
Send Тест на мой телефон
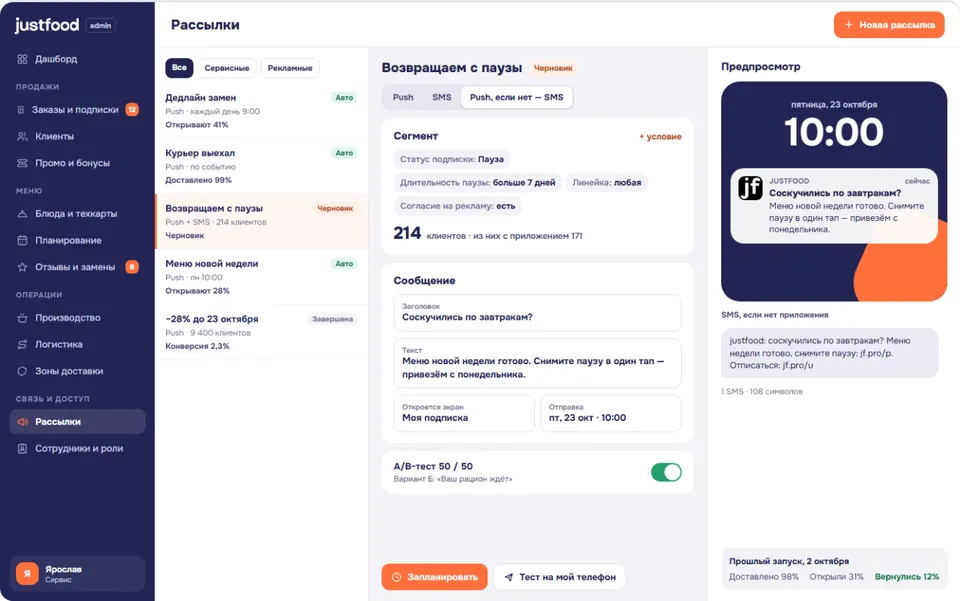[560, 577]
